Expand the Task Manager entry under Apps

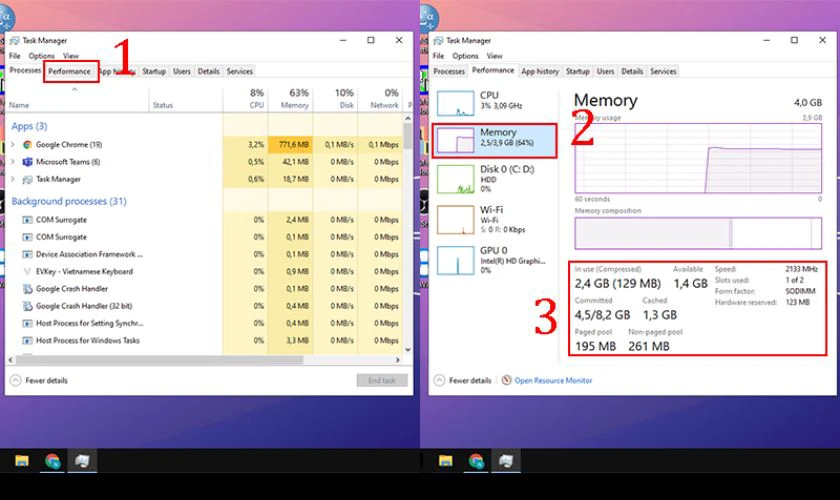[x=13, y=179]
